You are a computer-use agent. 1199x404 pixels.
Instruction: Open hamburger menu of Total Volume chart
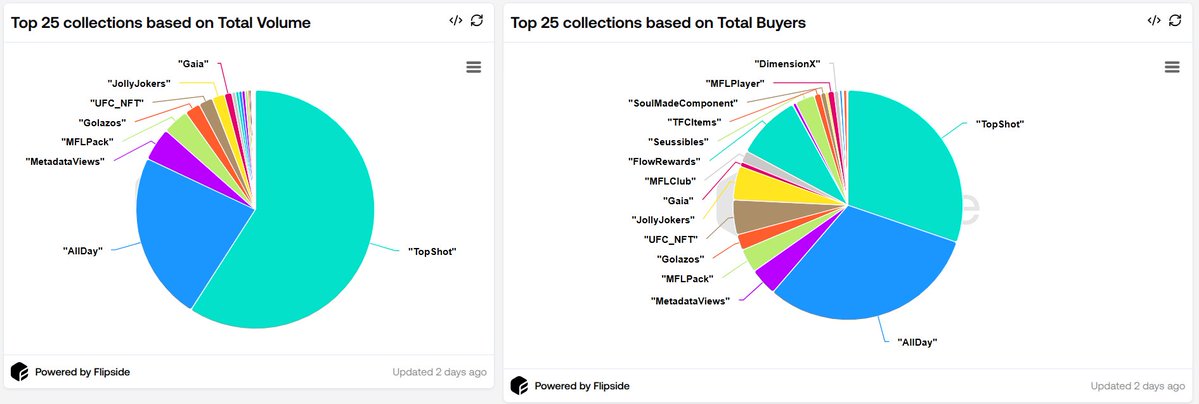[474, 67]
